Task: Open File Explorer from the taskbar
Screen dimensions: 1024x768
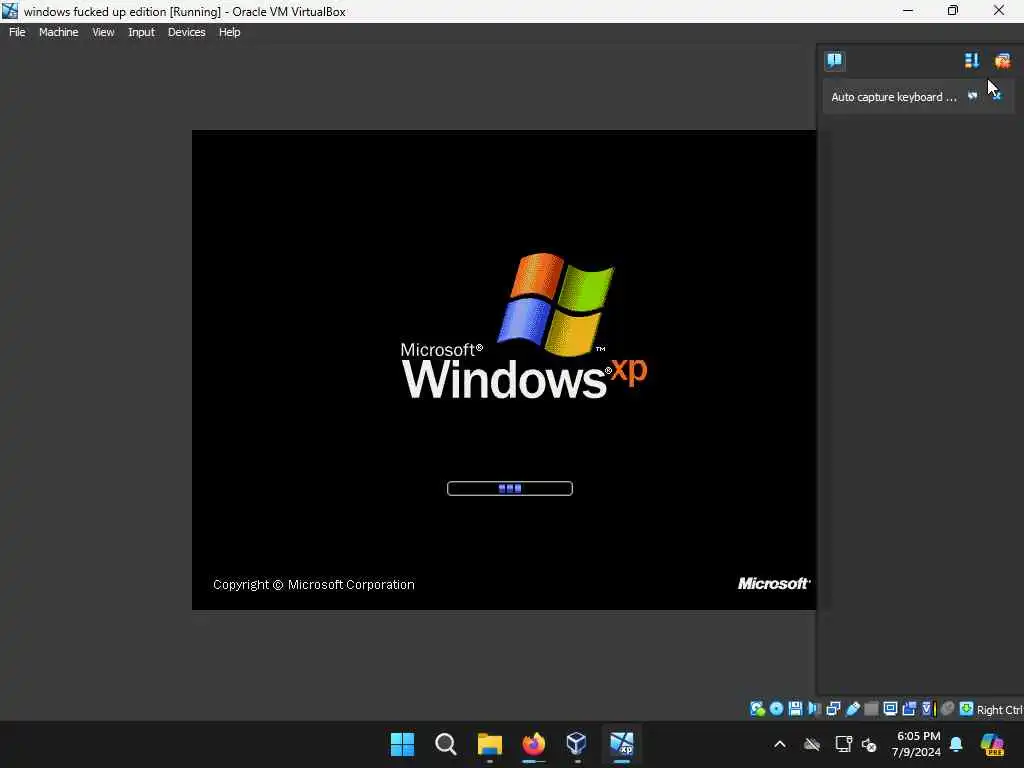Action: click(490, 744)
